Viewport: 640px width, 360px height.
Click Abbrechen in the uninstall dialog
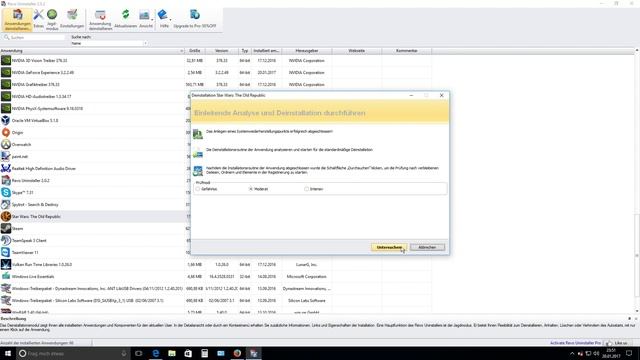tap(427, 247)
